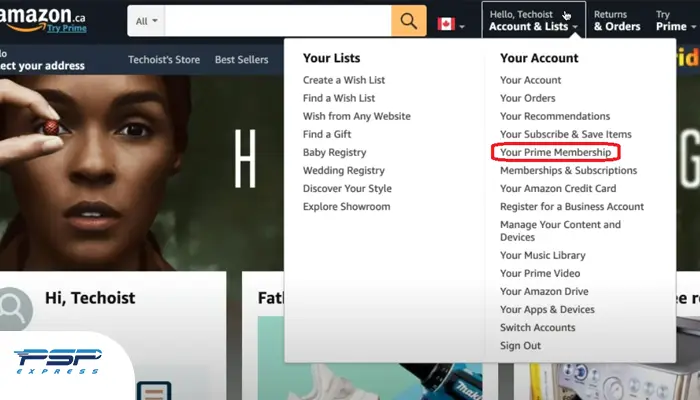
Task: Open Returns & Orders
Action: [x=617, y=21]
